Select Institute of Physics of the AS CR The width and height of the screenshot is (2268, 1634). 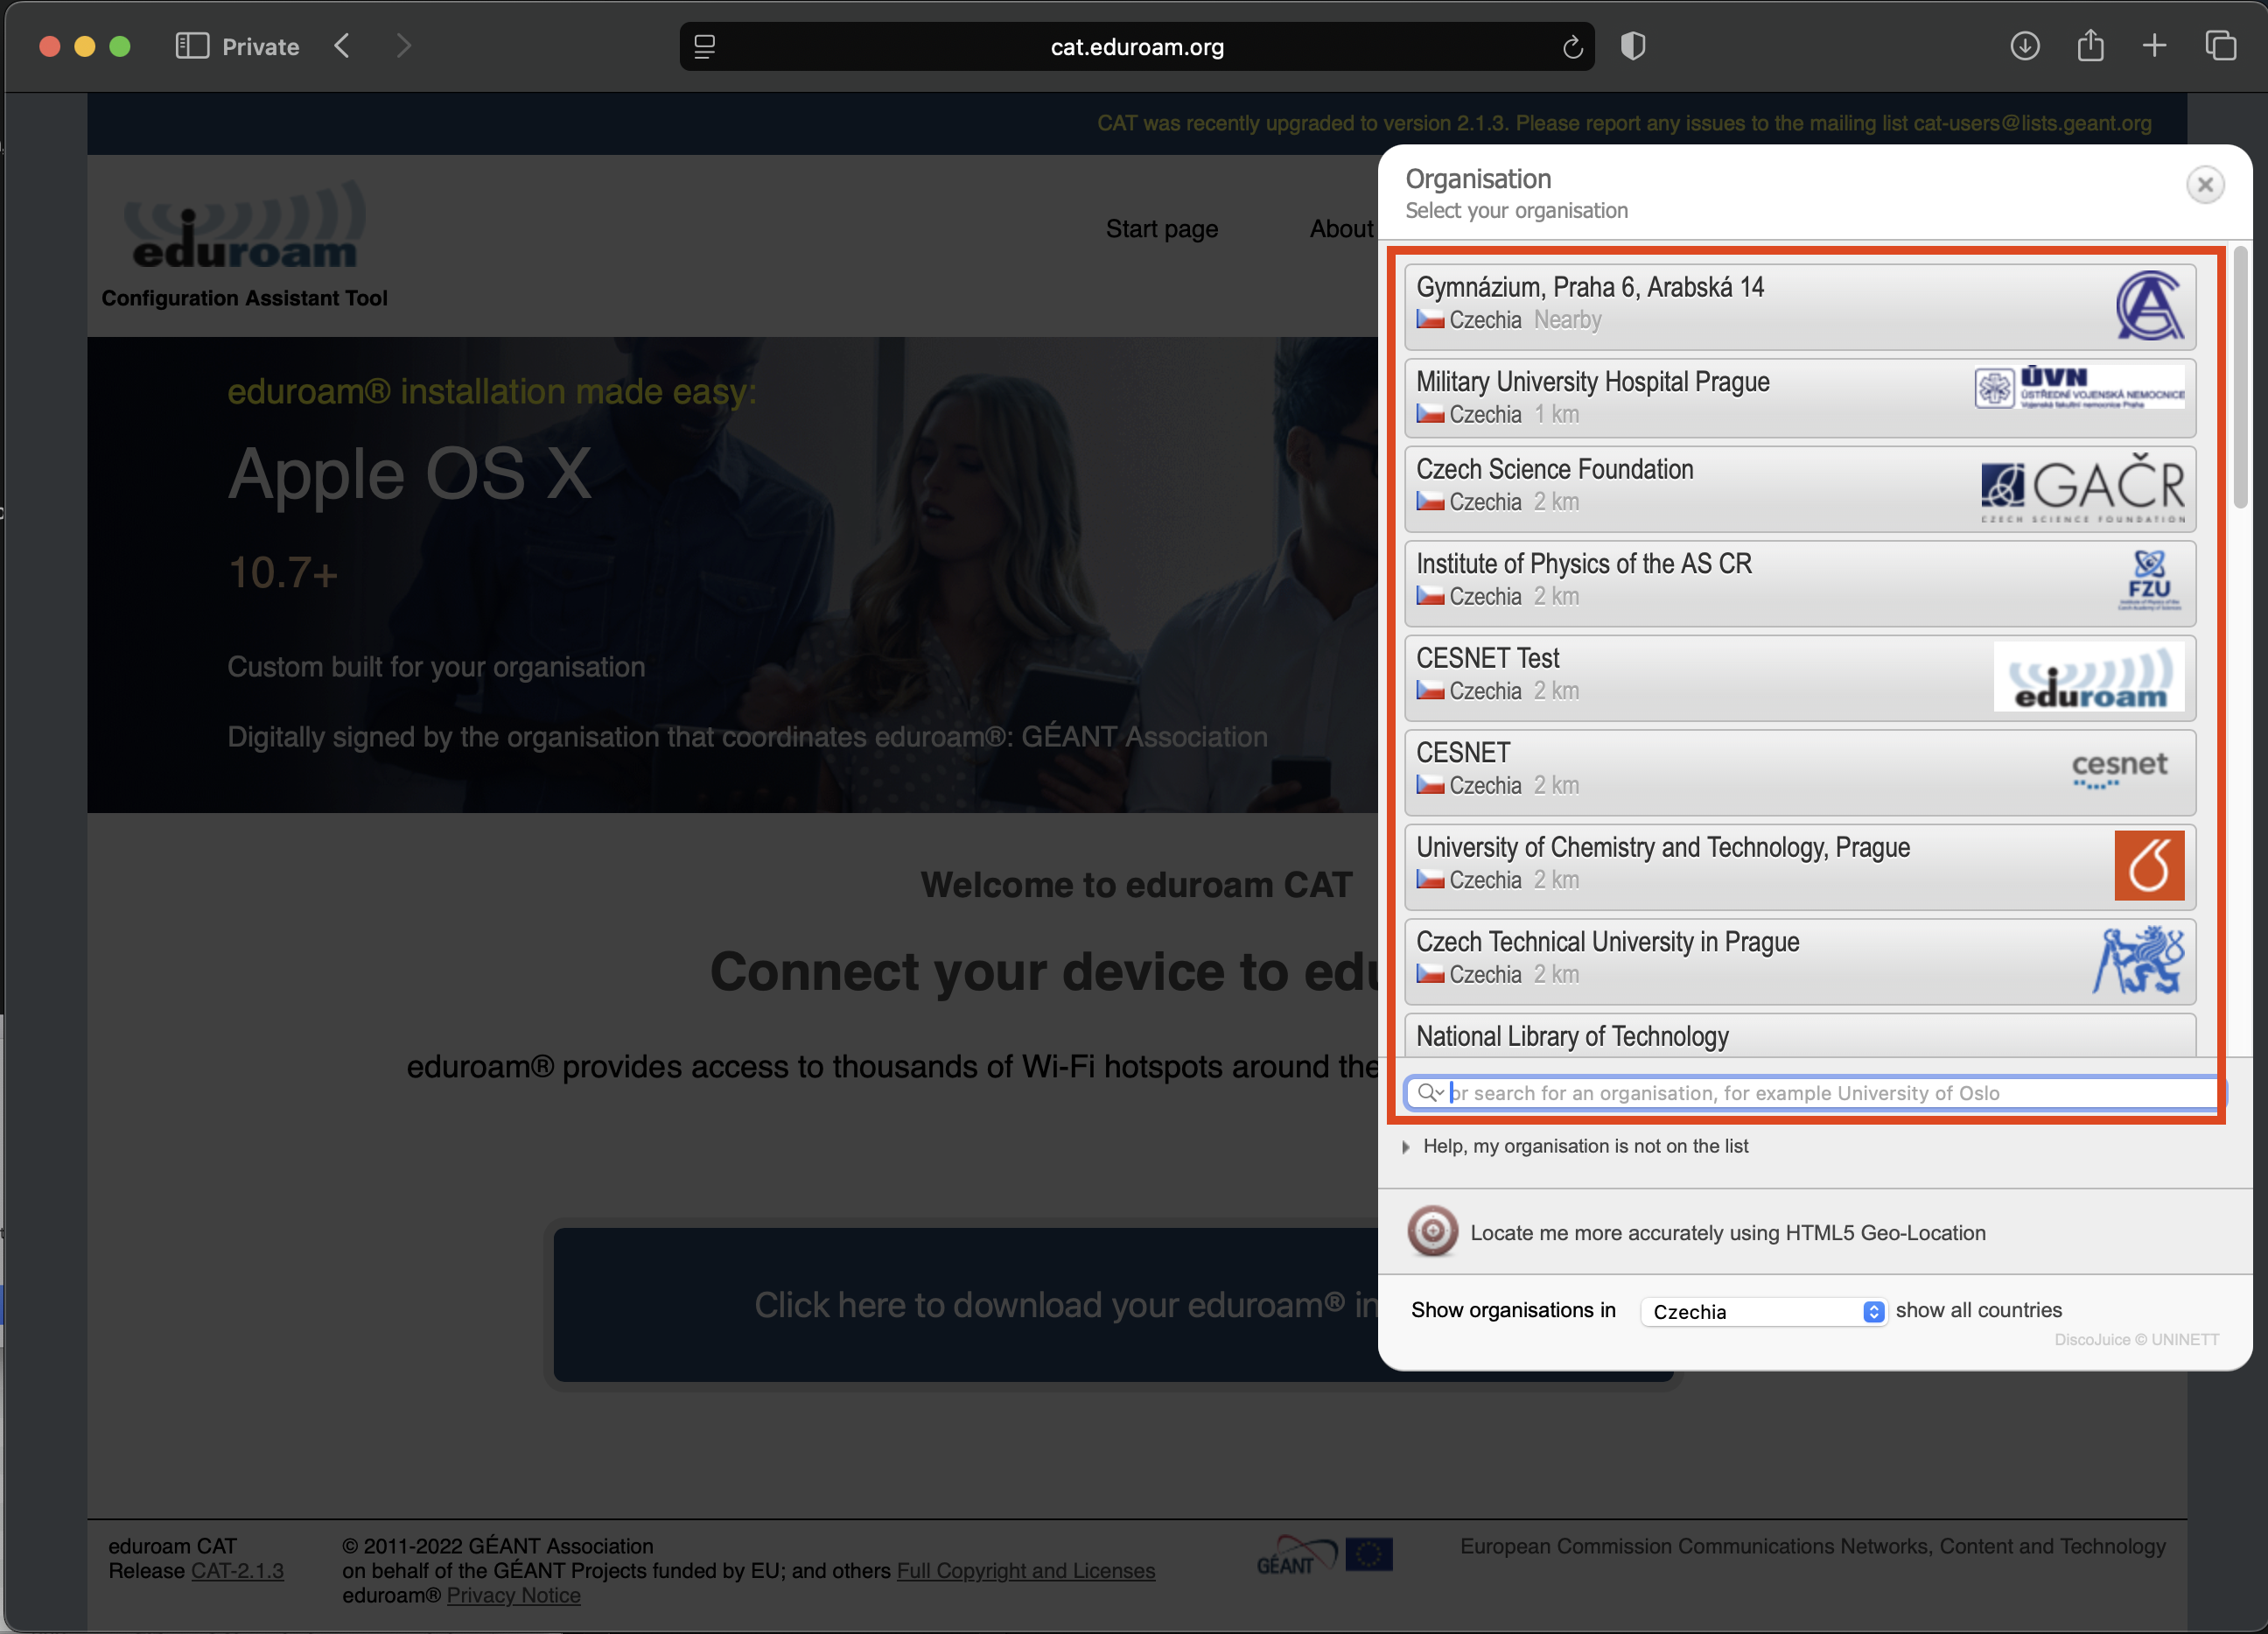pyautogui.click(x=1799, y=584)
